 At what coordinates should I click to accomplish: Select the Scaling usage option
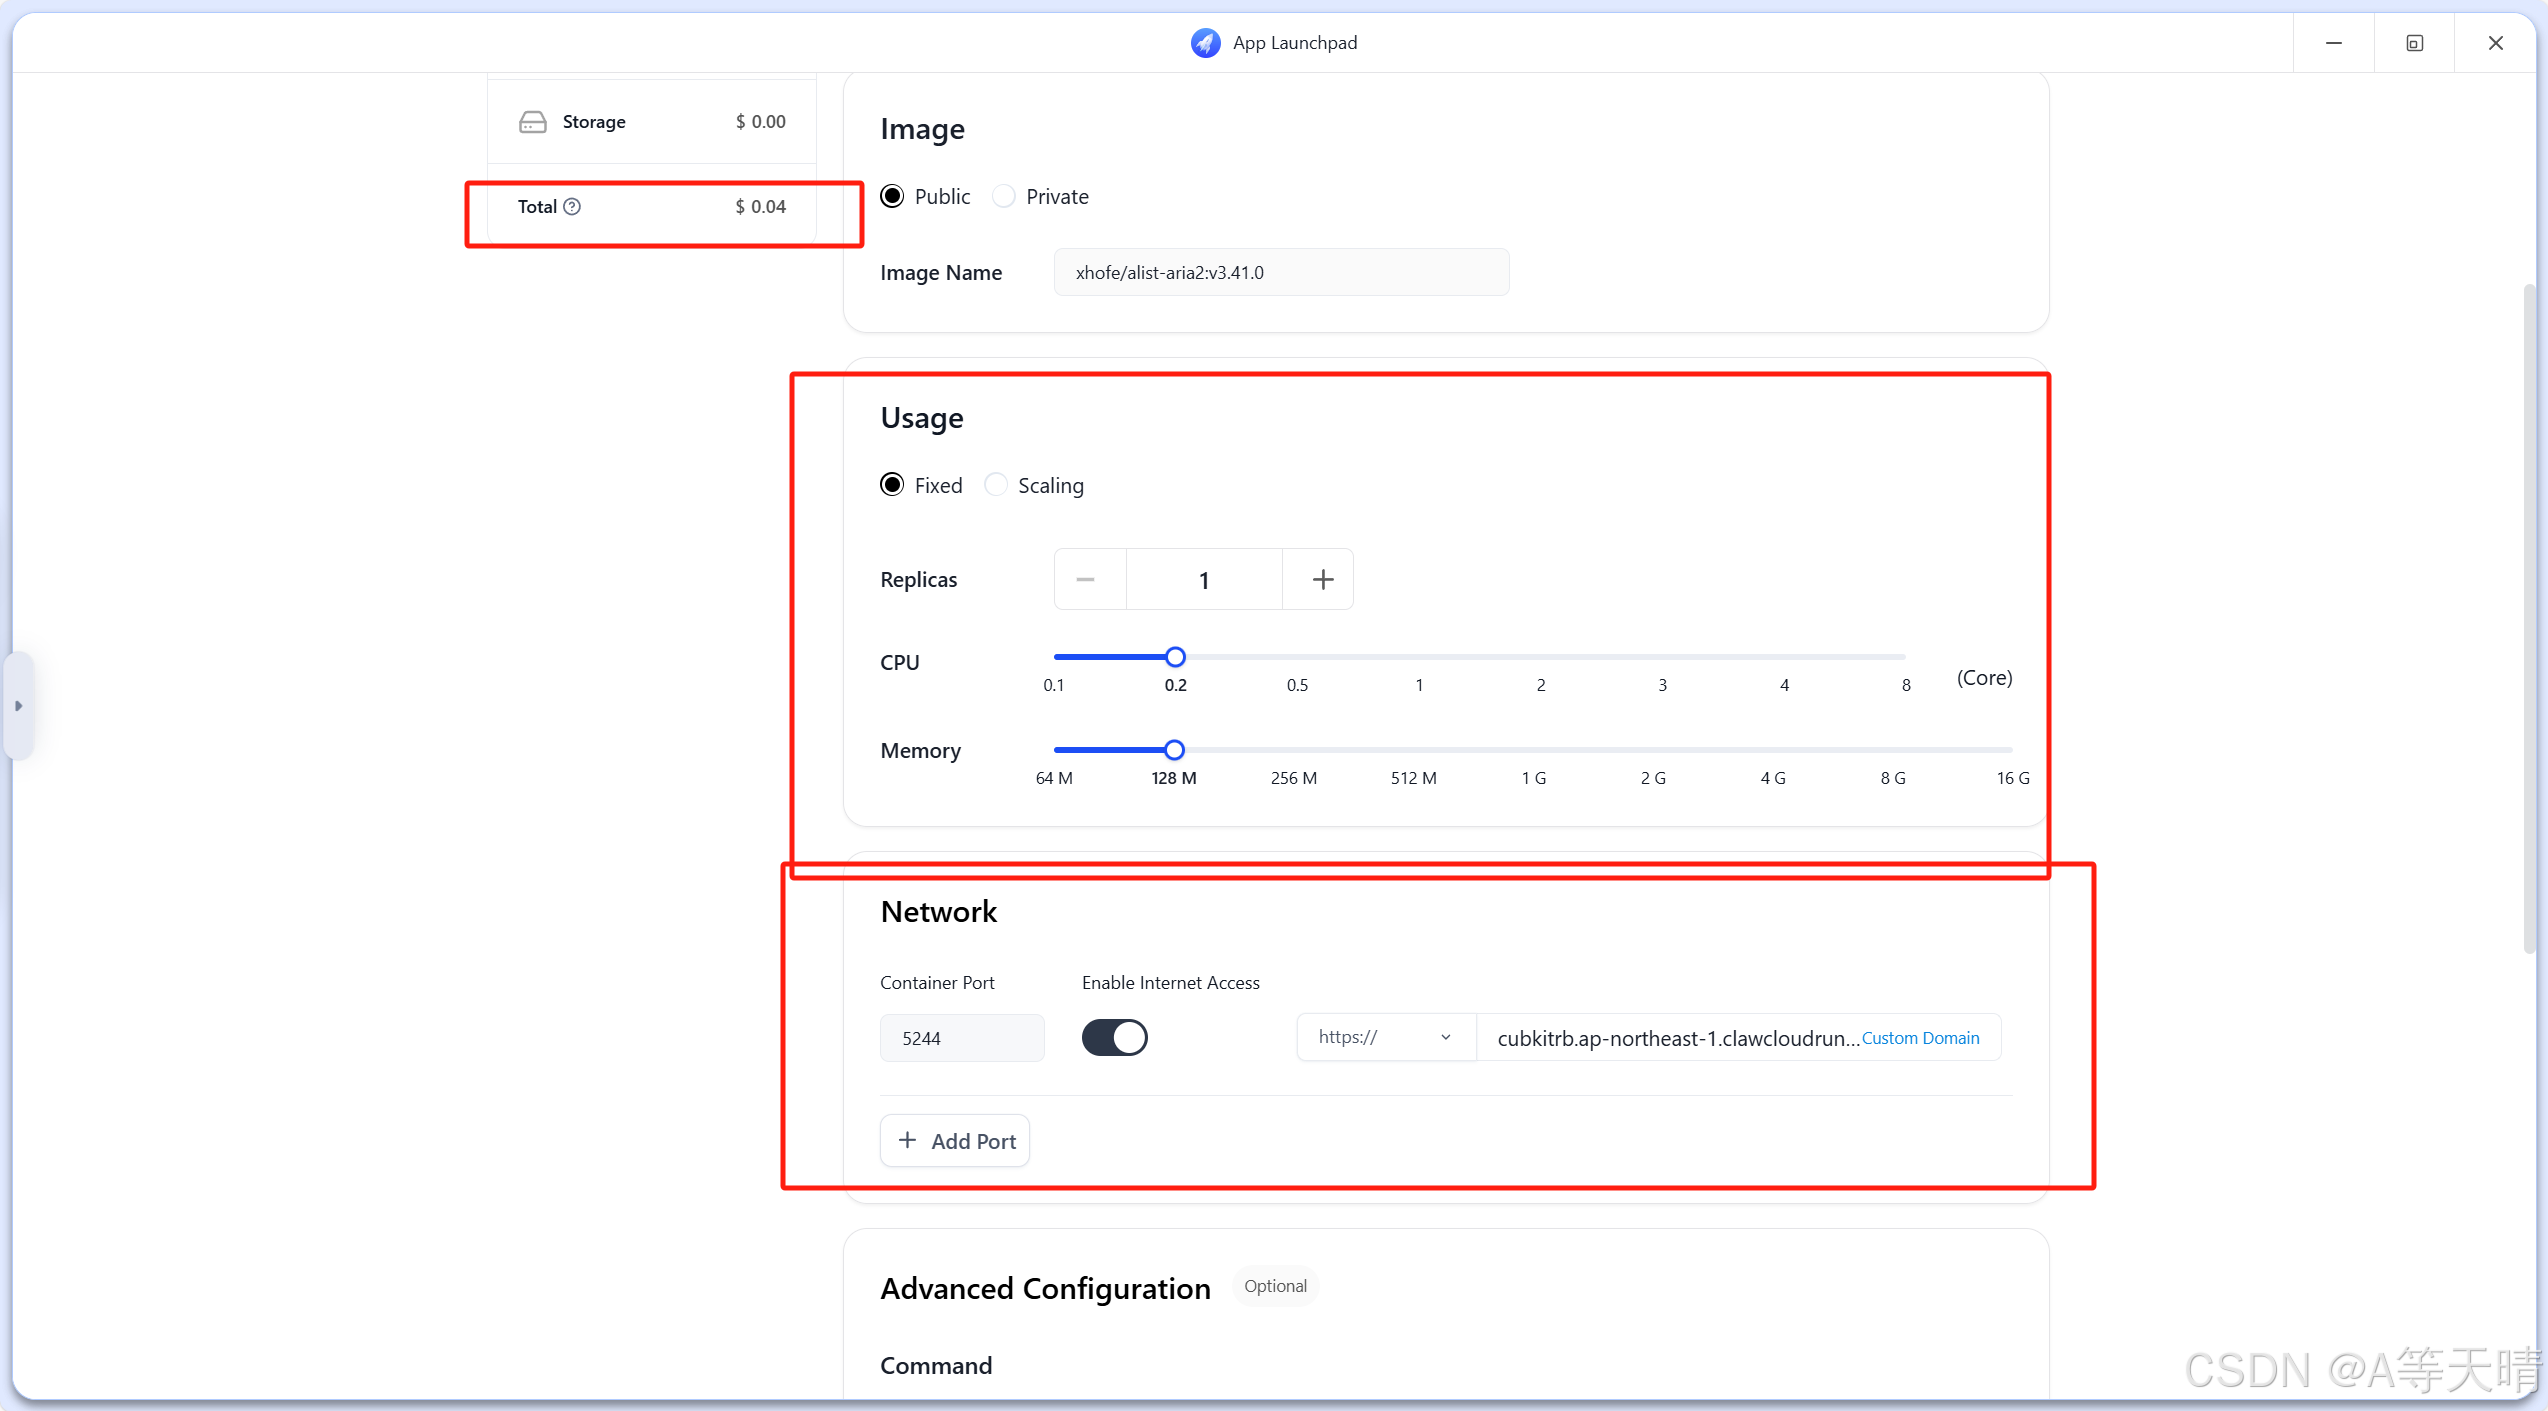(x=996, y=485)
